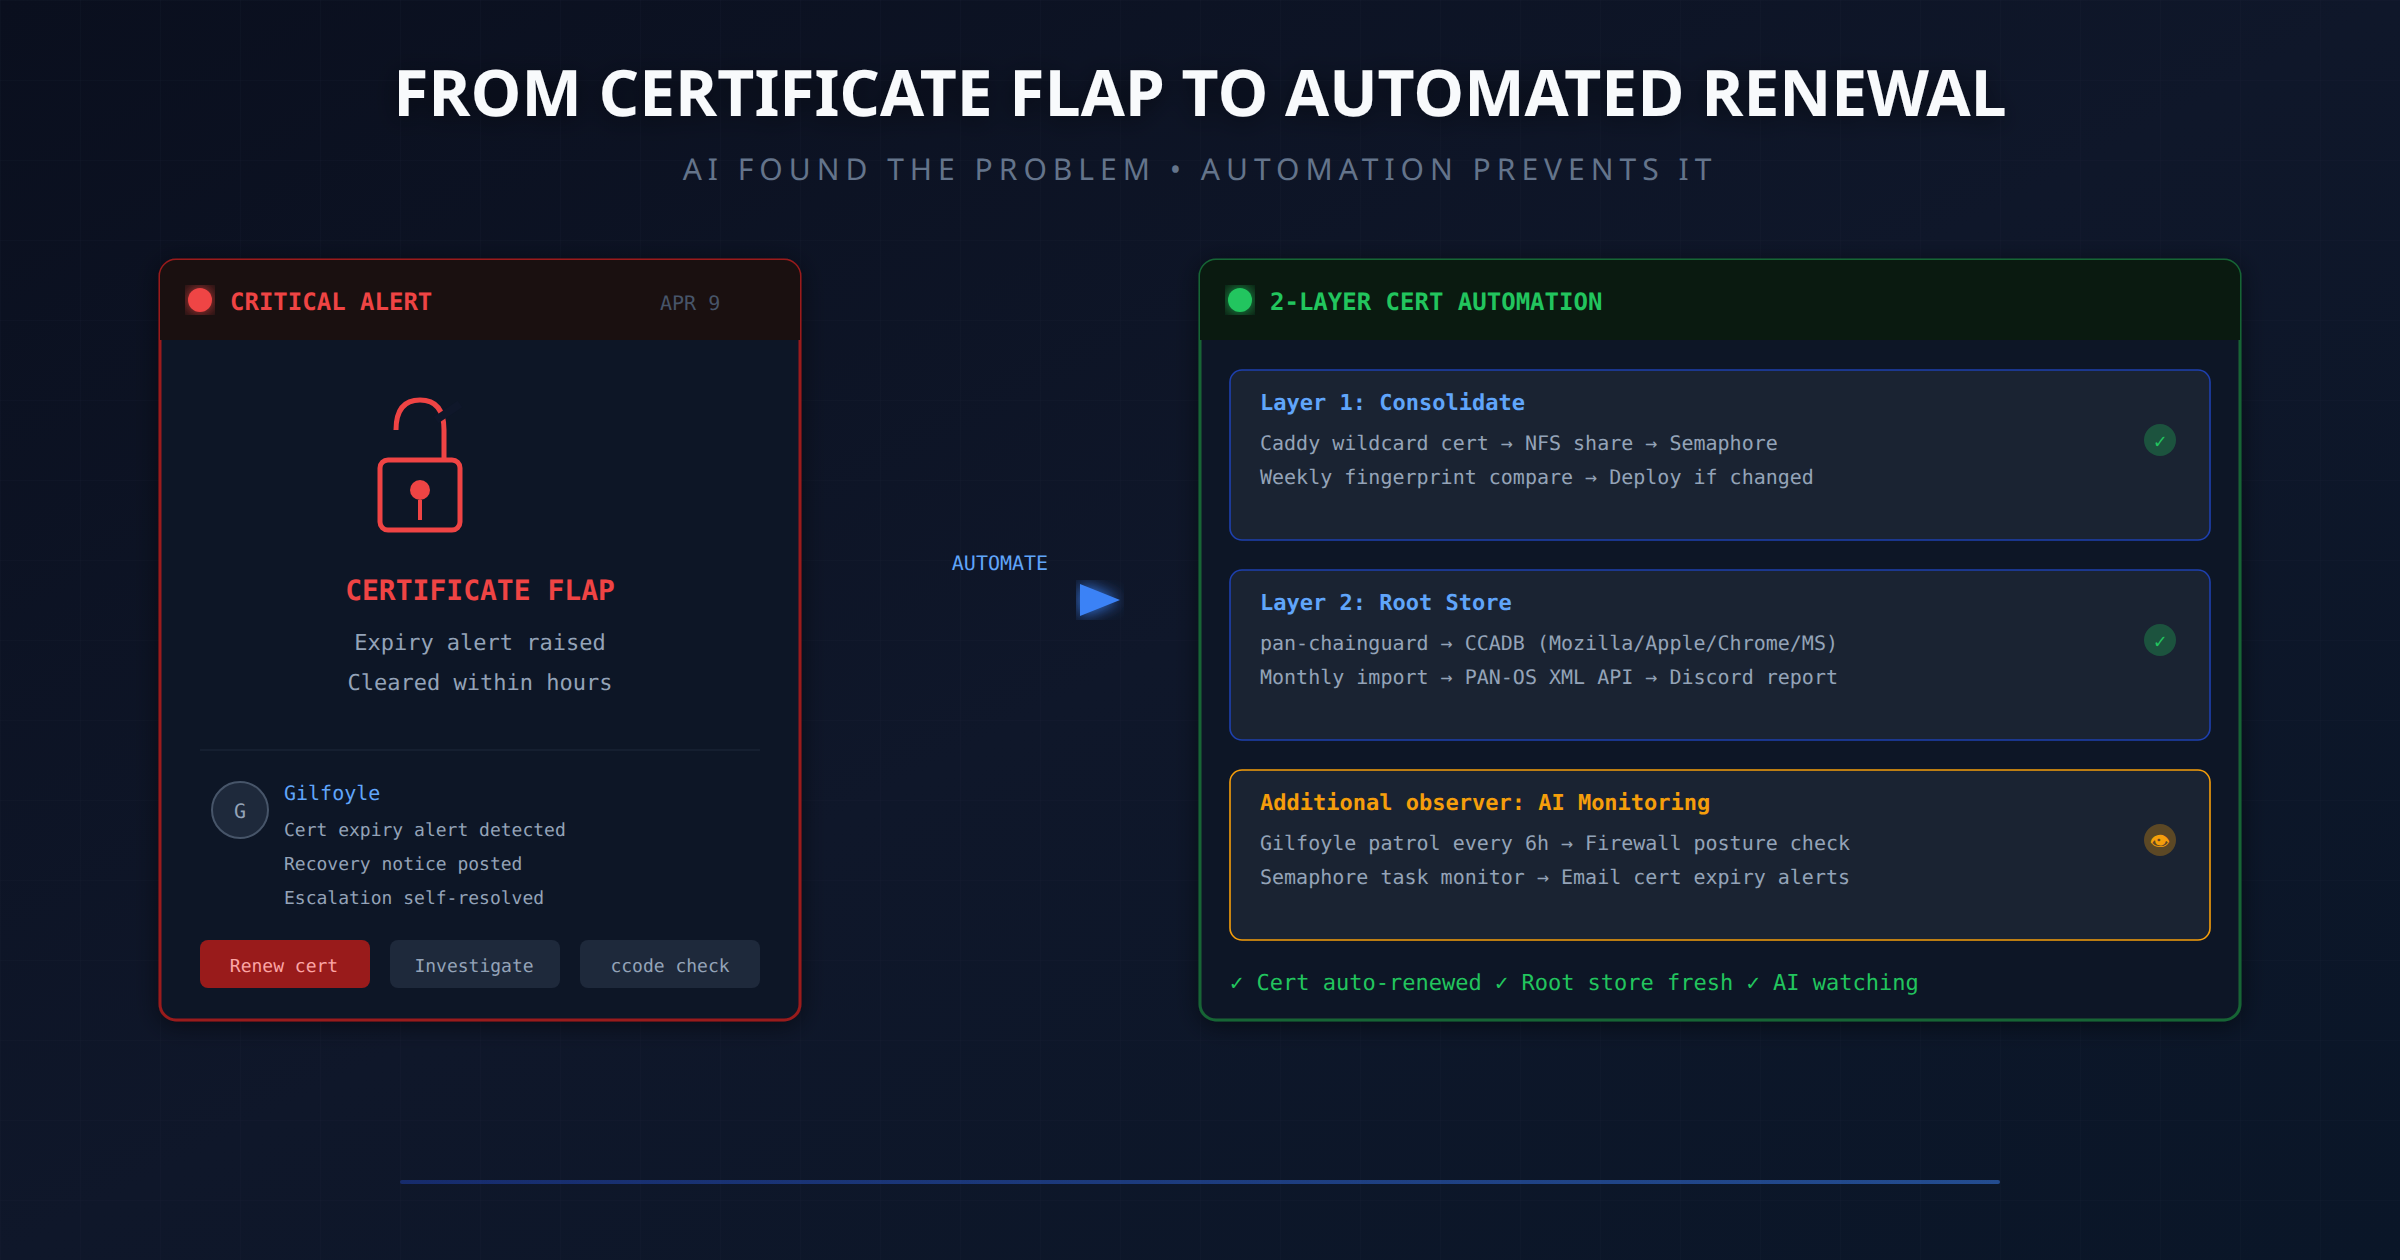2400x1260 pixels.
Task: Click the main title 'From Certificate Flap' heading
Action: [x=1200, y=93]
